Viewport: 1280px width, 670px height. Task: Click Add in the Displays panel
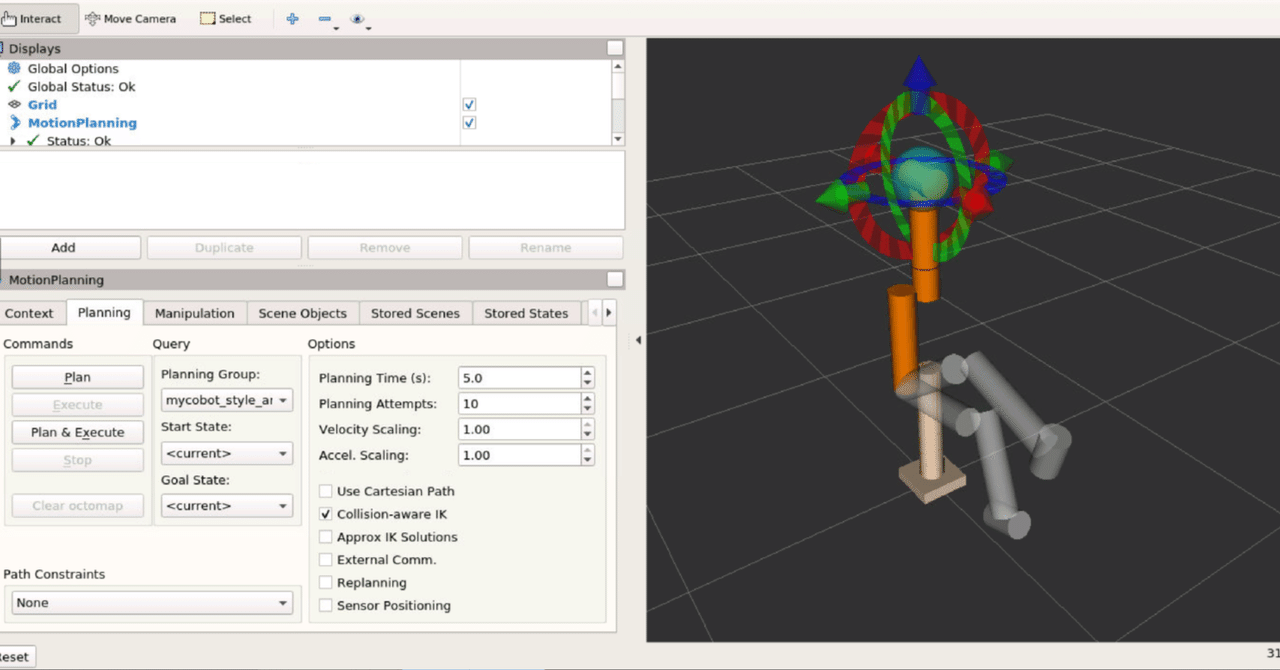point(62,247)
